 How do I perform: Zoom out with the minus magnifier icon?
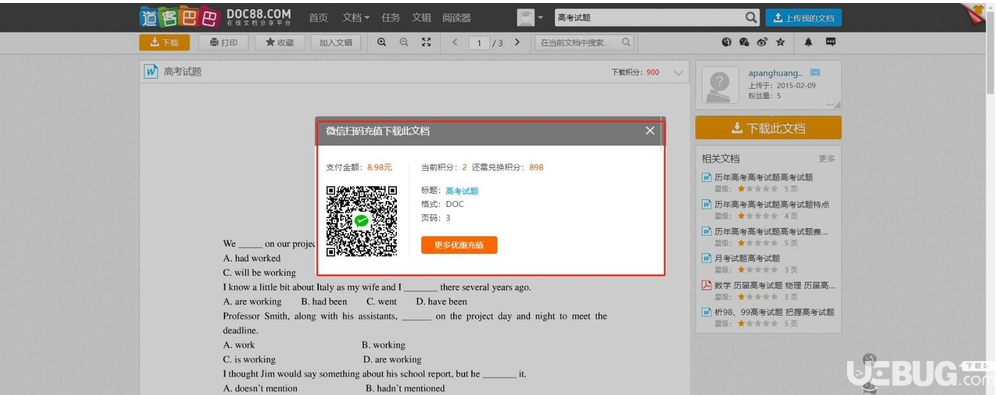(x=404, y=42)
